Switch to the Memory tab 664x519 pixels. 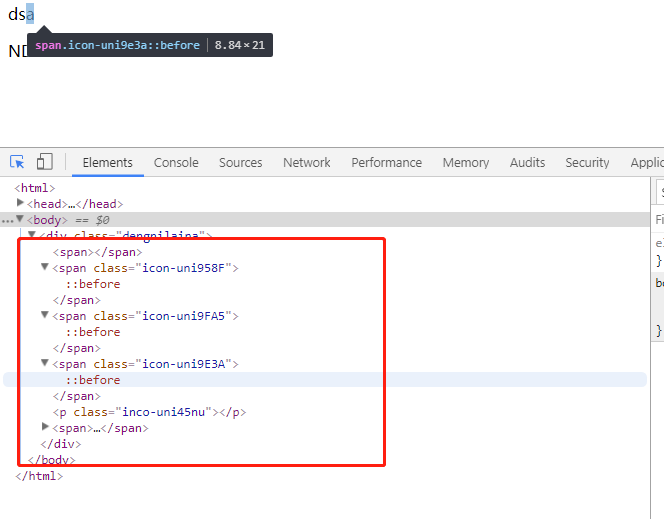[466, 163]
